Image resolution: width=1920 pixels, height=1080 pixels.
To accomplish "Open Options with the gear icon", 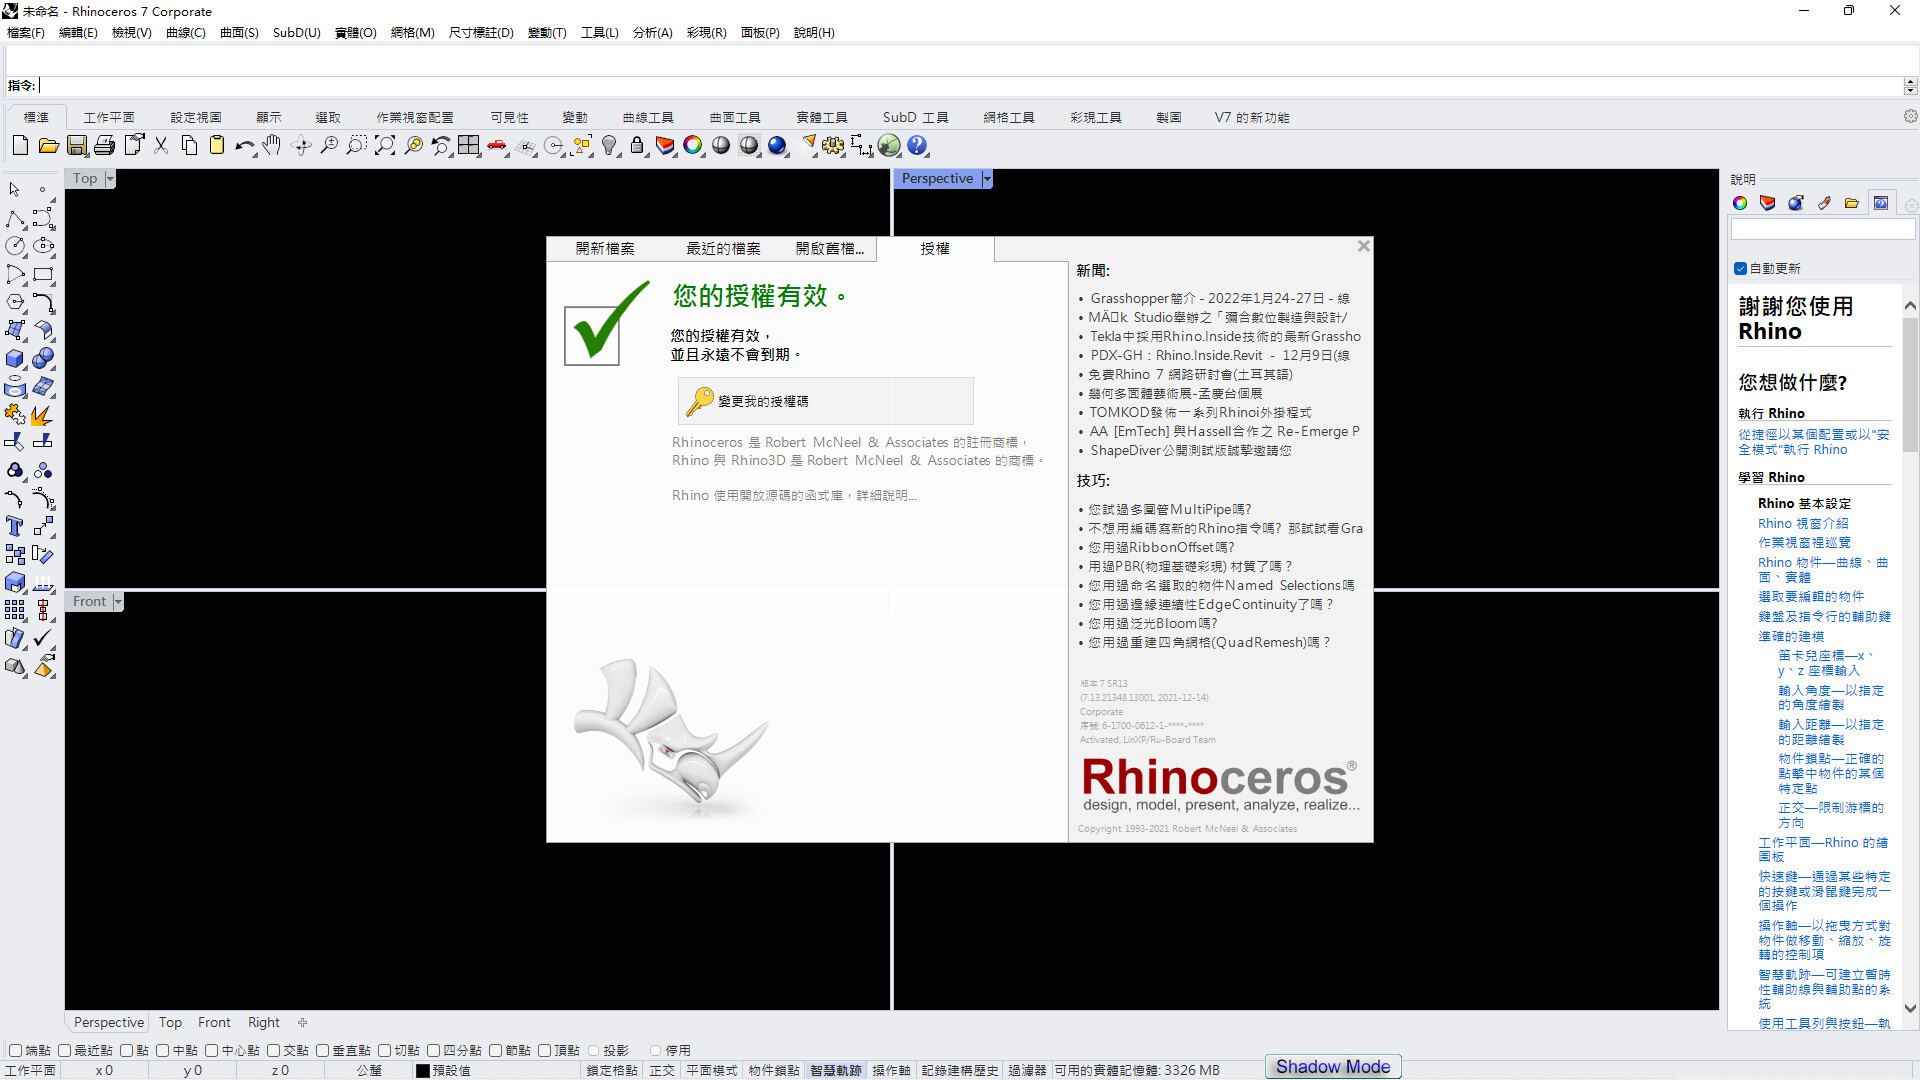I will point(833,146).
